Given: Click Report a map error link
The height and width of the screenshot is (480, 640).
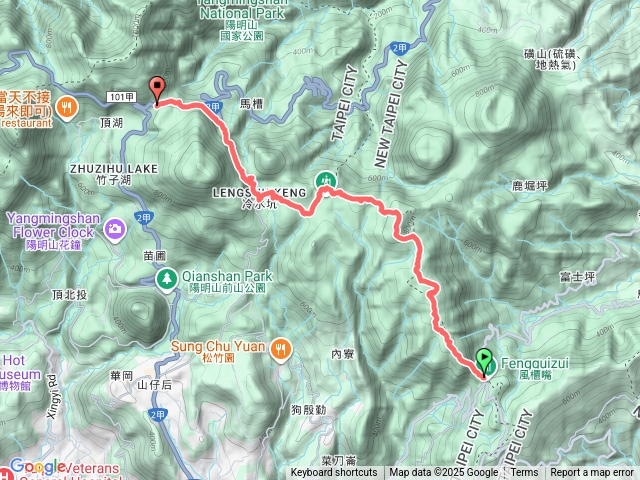Looking at the screenshot, I should click(592, 473).
